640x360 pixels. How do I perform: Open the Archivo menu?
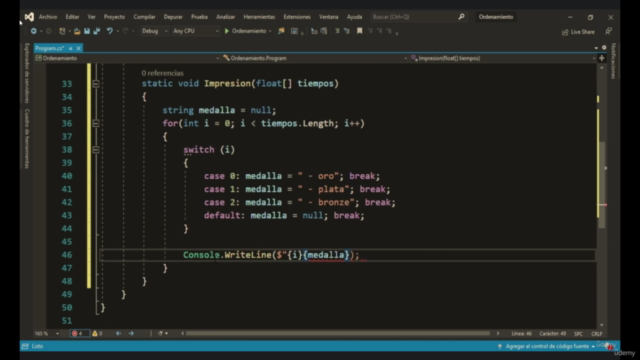click(48, 17)
